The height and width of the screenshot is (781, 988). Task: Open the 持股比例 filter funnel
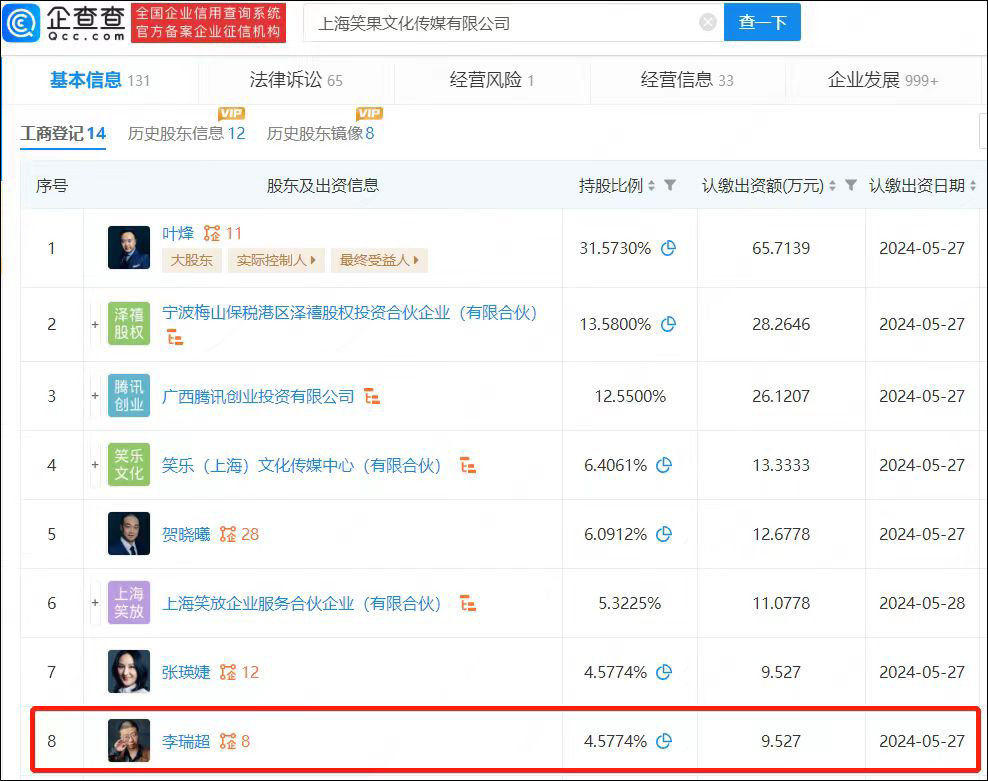[x=670, y=185]
